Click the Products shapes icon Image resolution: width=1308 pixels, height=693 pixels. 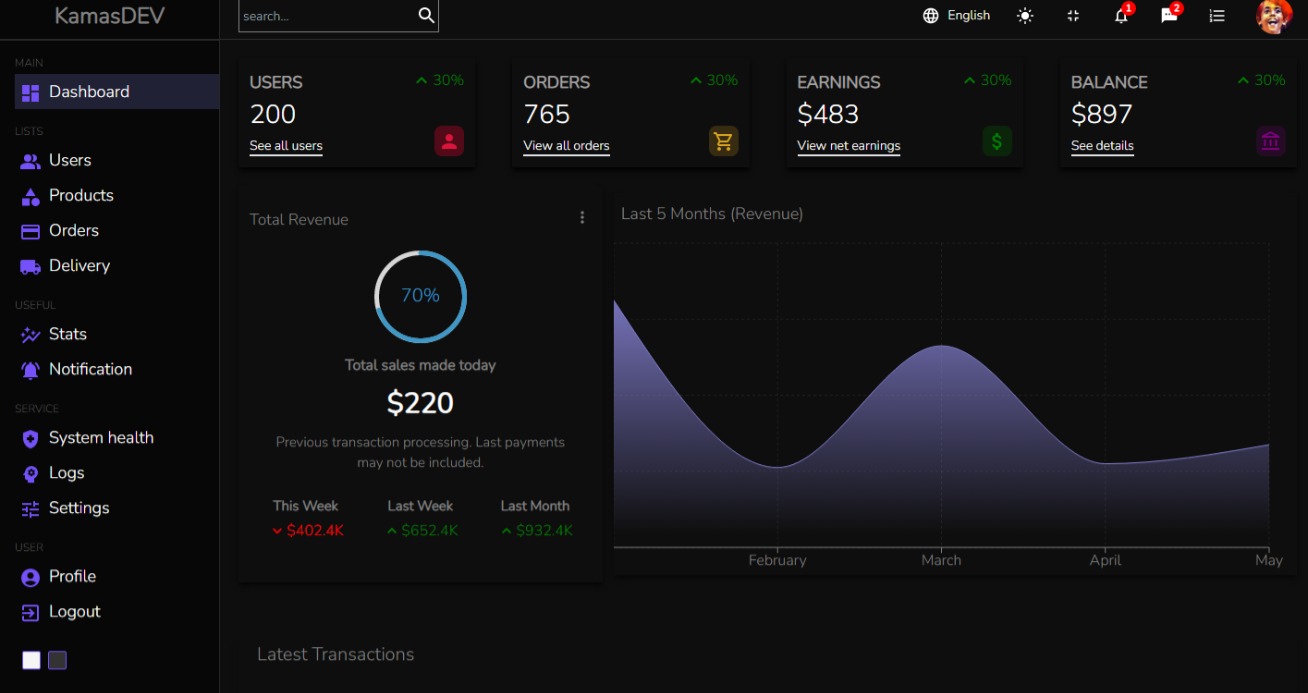[30, 196]
